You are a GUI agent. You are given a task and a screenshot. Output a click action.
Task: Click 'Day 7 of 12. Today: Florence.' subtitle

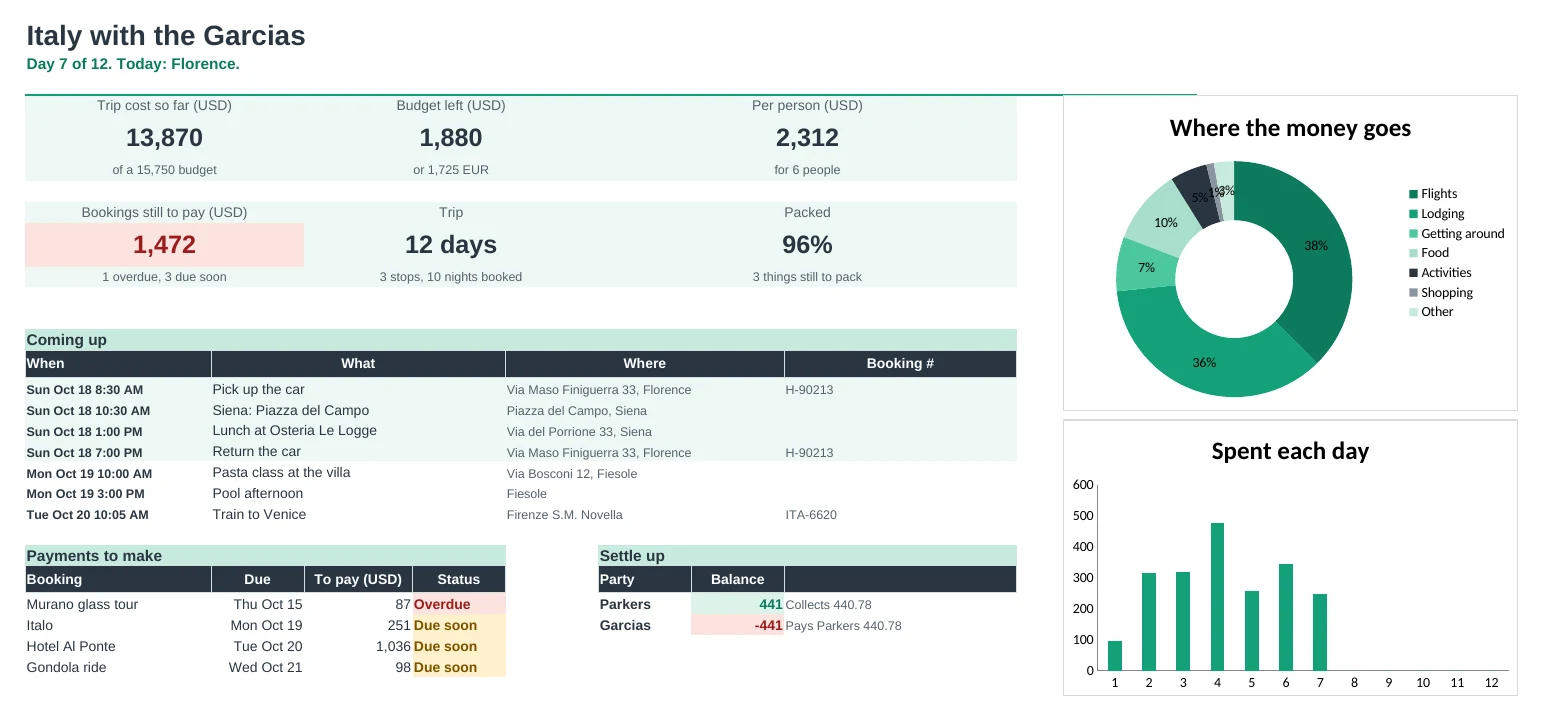(x=133, y=64)
